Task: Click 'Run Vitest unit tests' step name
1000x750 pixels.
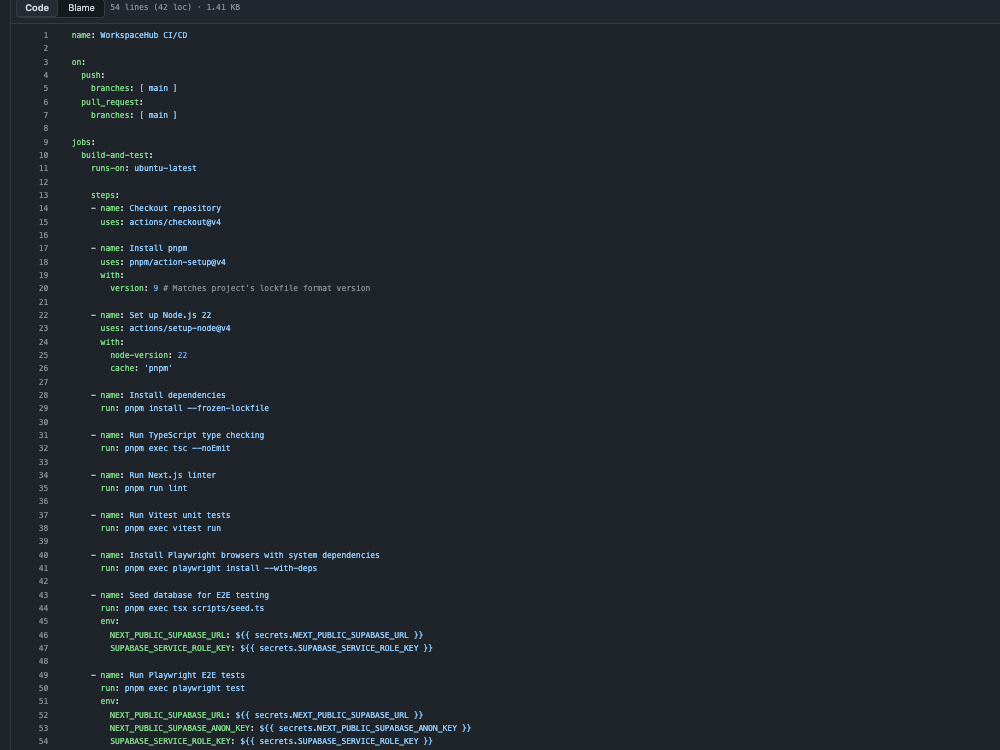Action: (180, 515)
